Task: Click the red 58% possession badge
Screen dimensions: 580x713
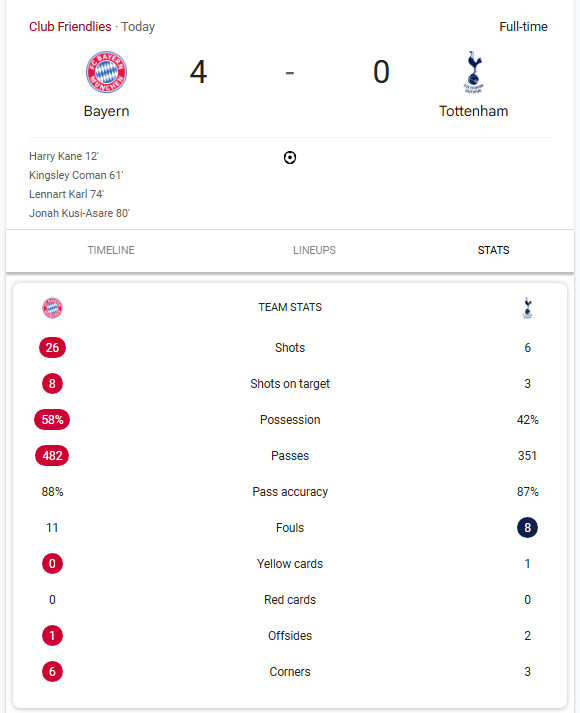Action: (52, 419)
